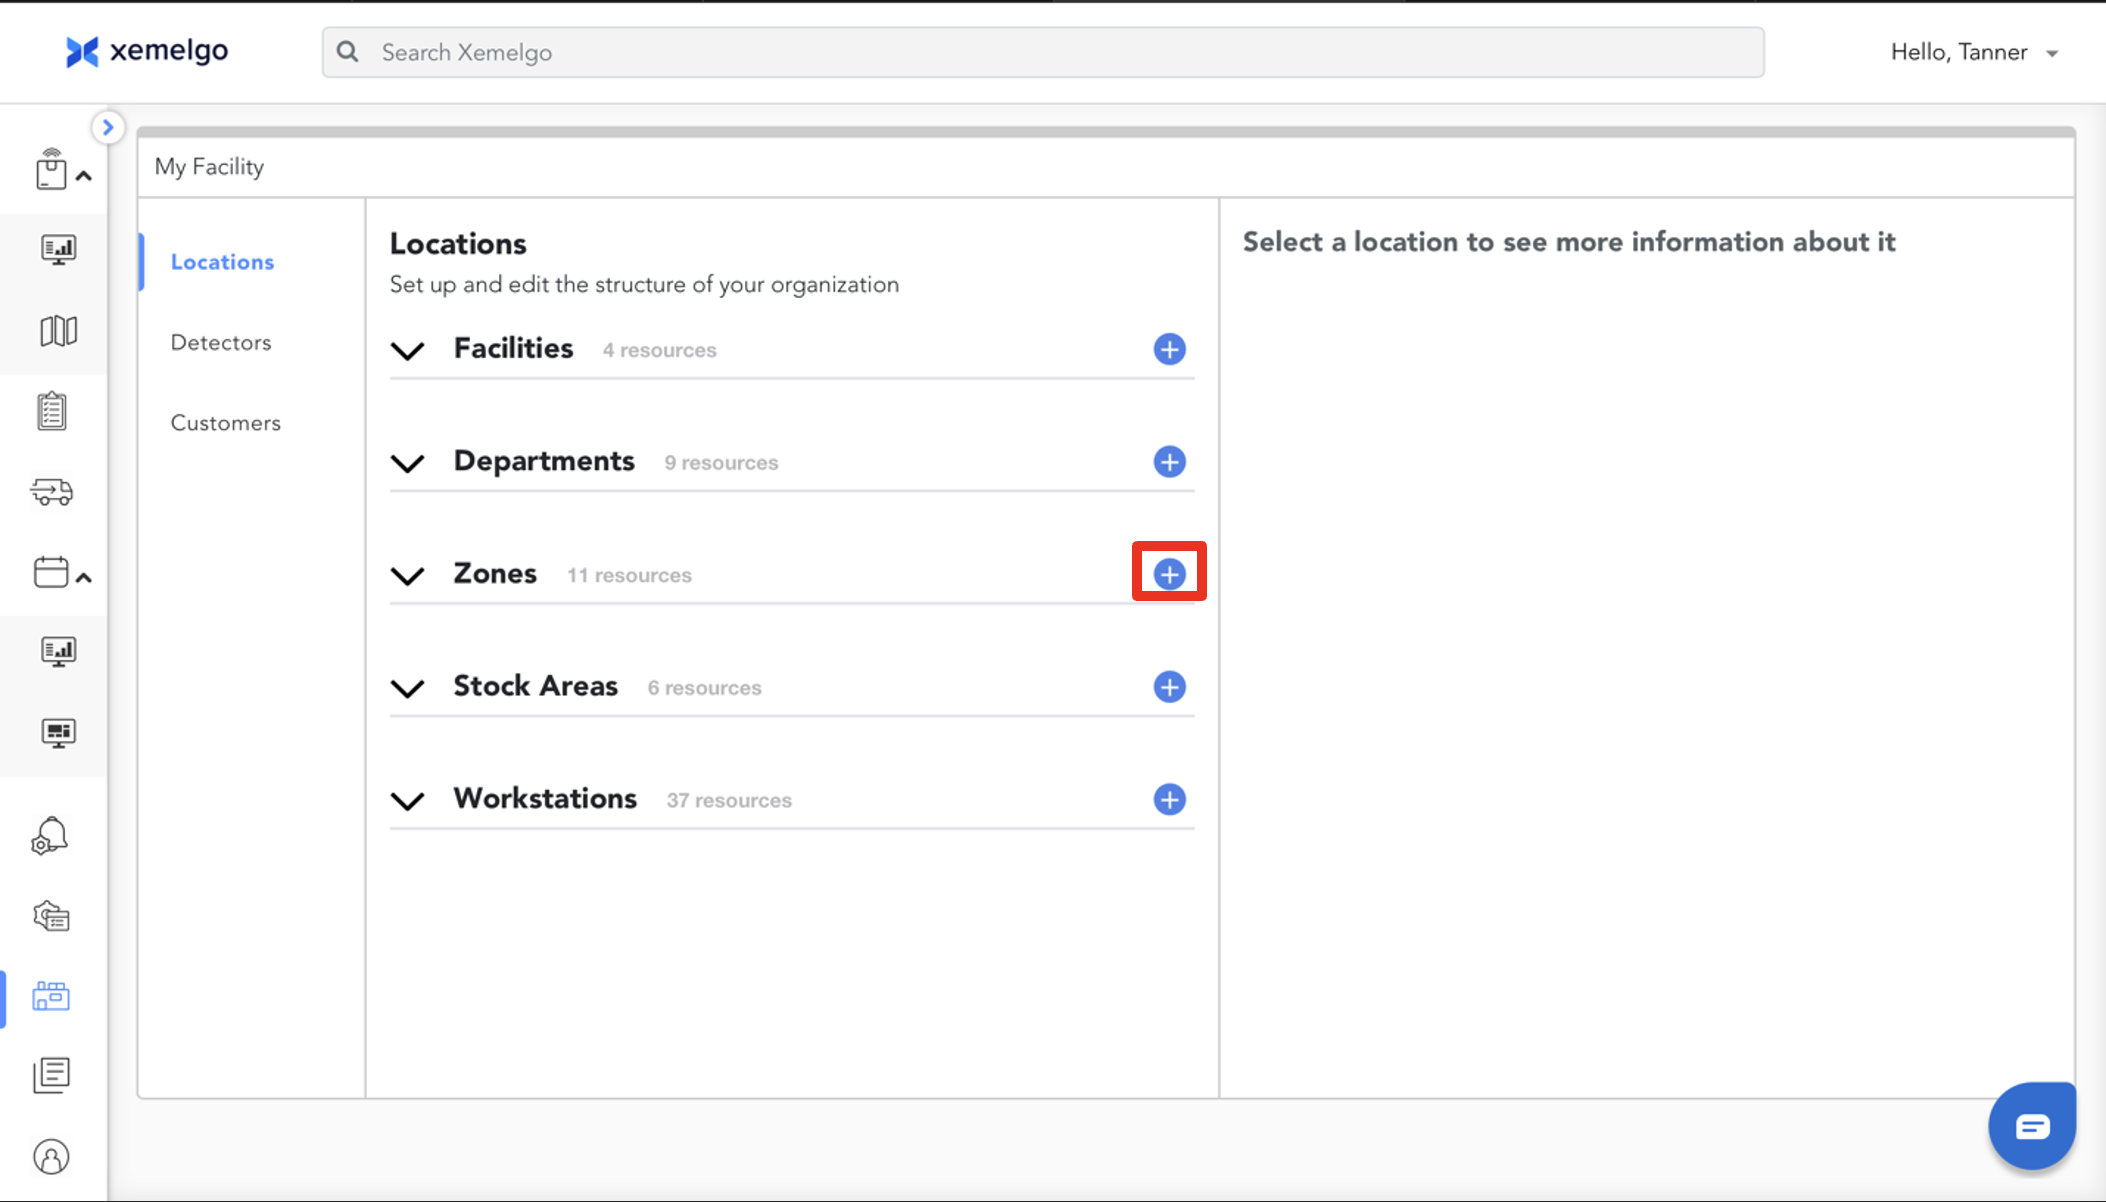The width and height of the screenshot is (2106, 1202).
Task: Expand the Departments section chevron
Action: point(407,463)
